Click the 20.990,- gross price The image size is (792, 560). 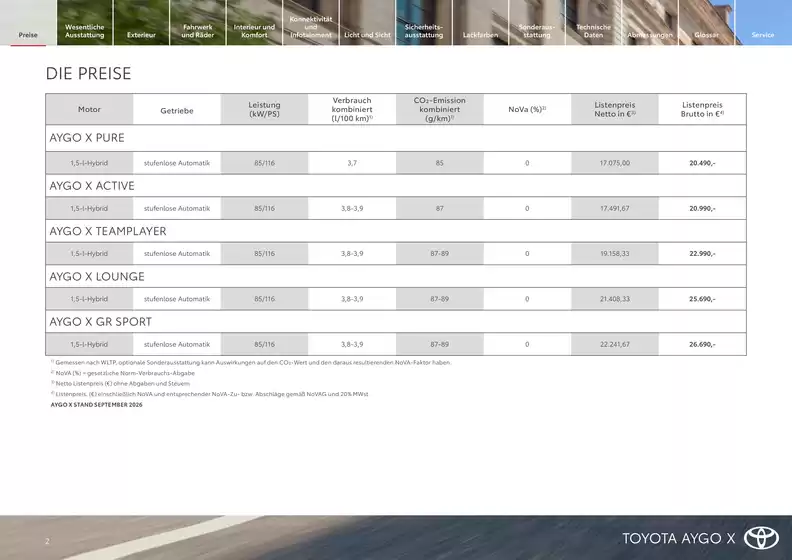coord(702,208)
